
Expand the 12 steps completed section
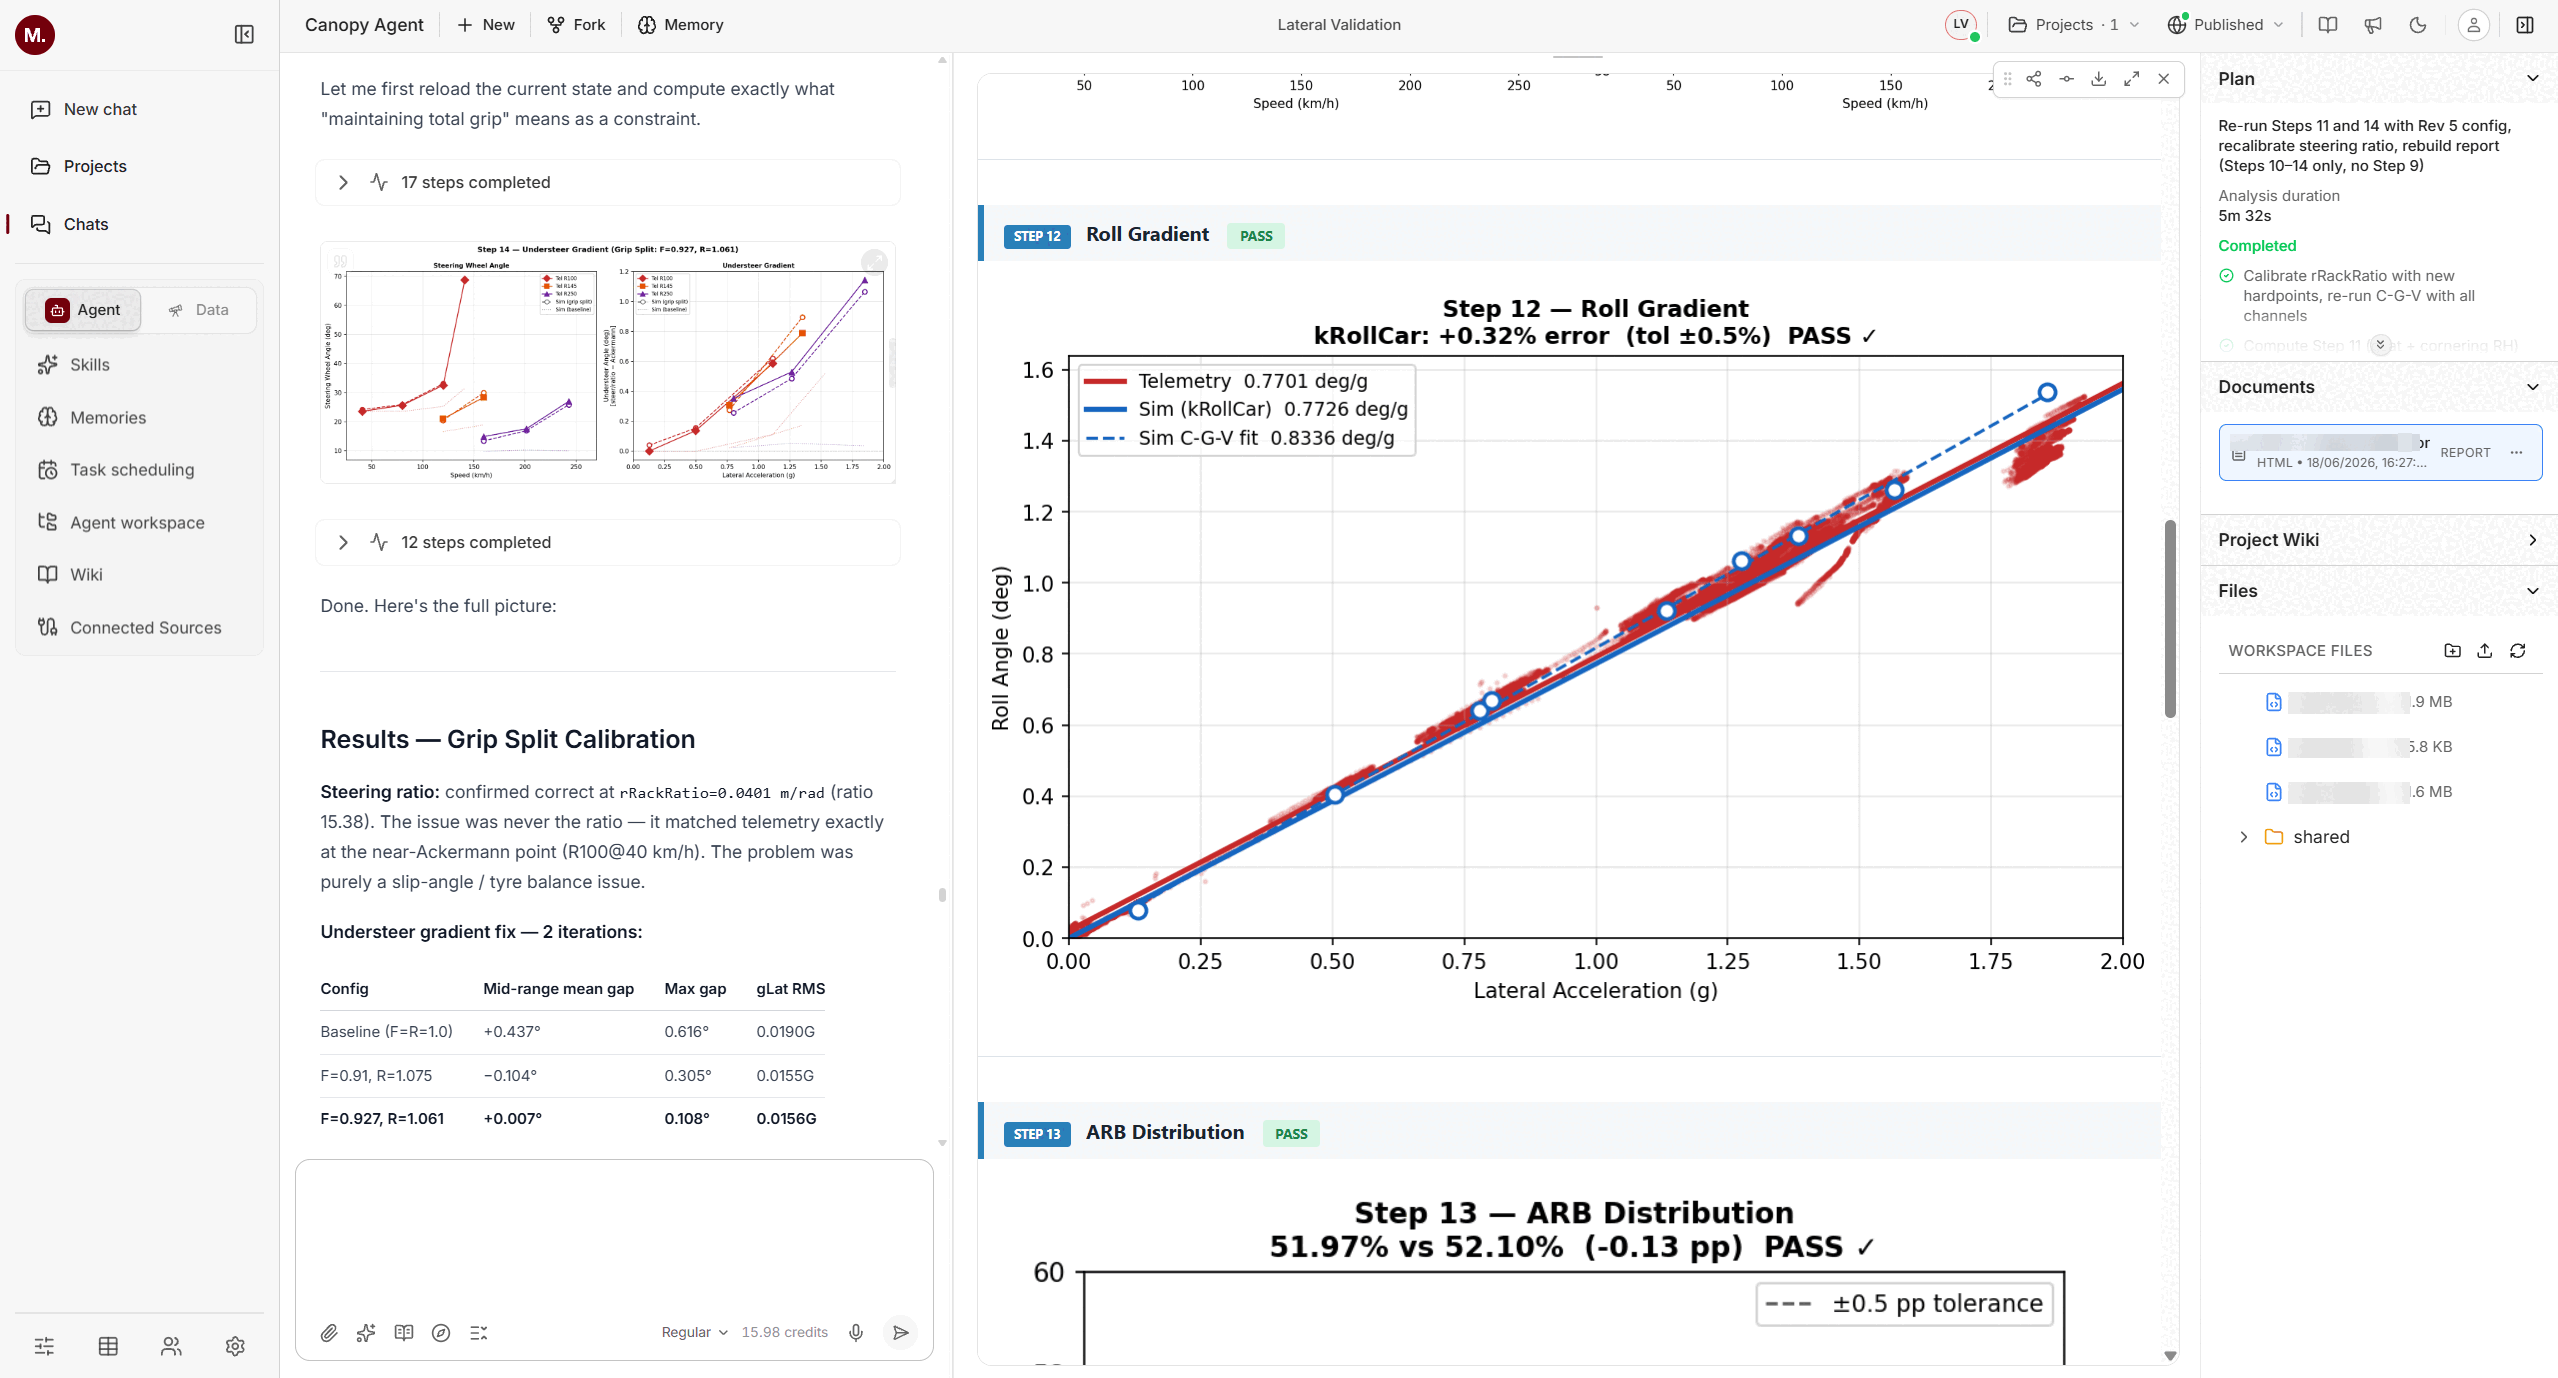point(608,542)
